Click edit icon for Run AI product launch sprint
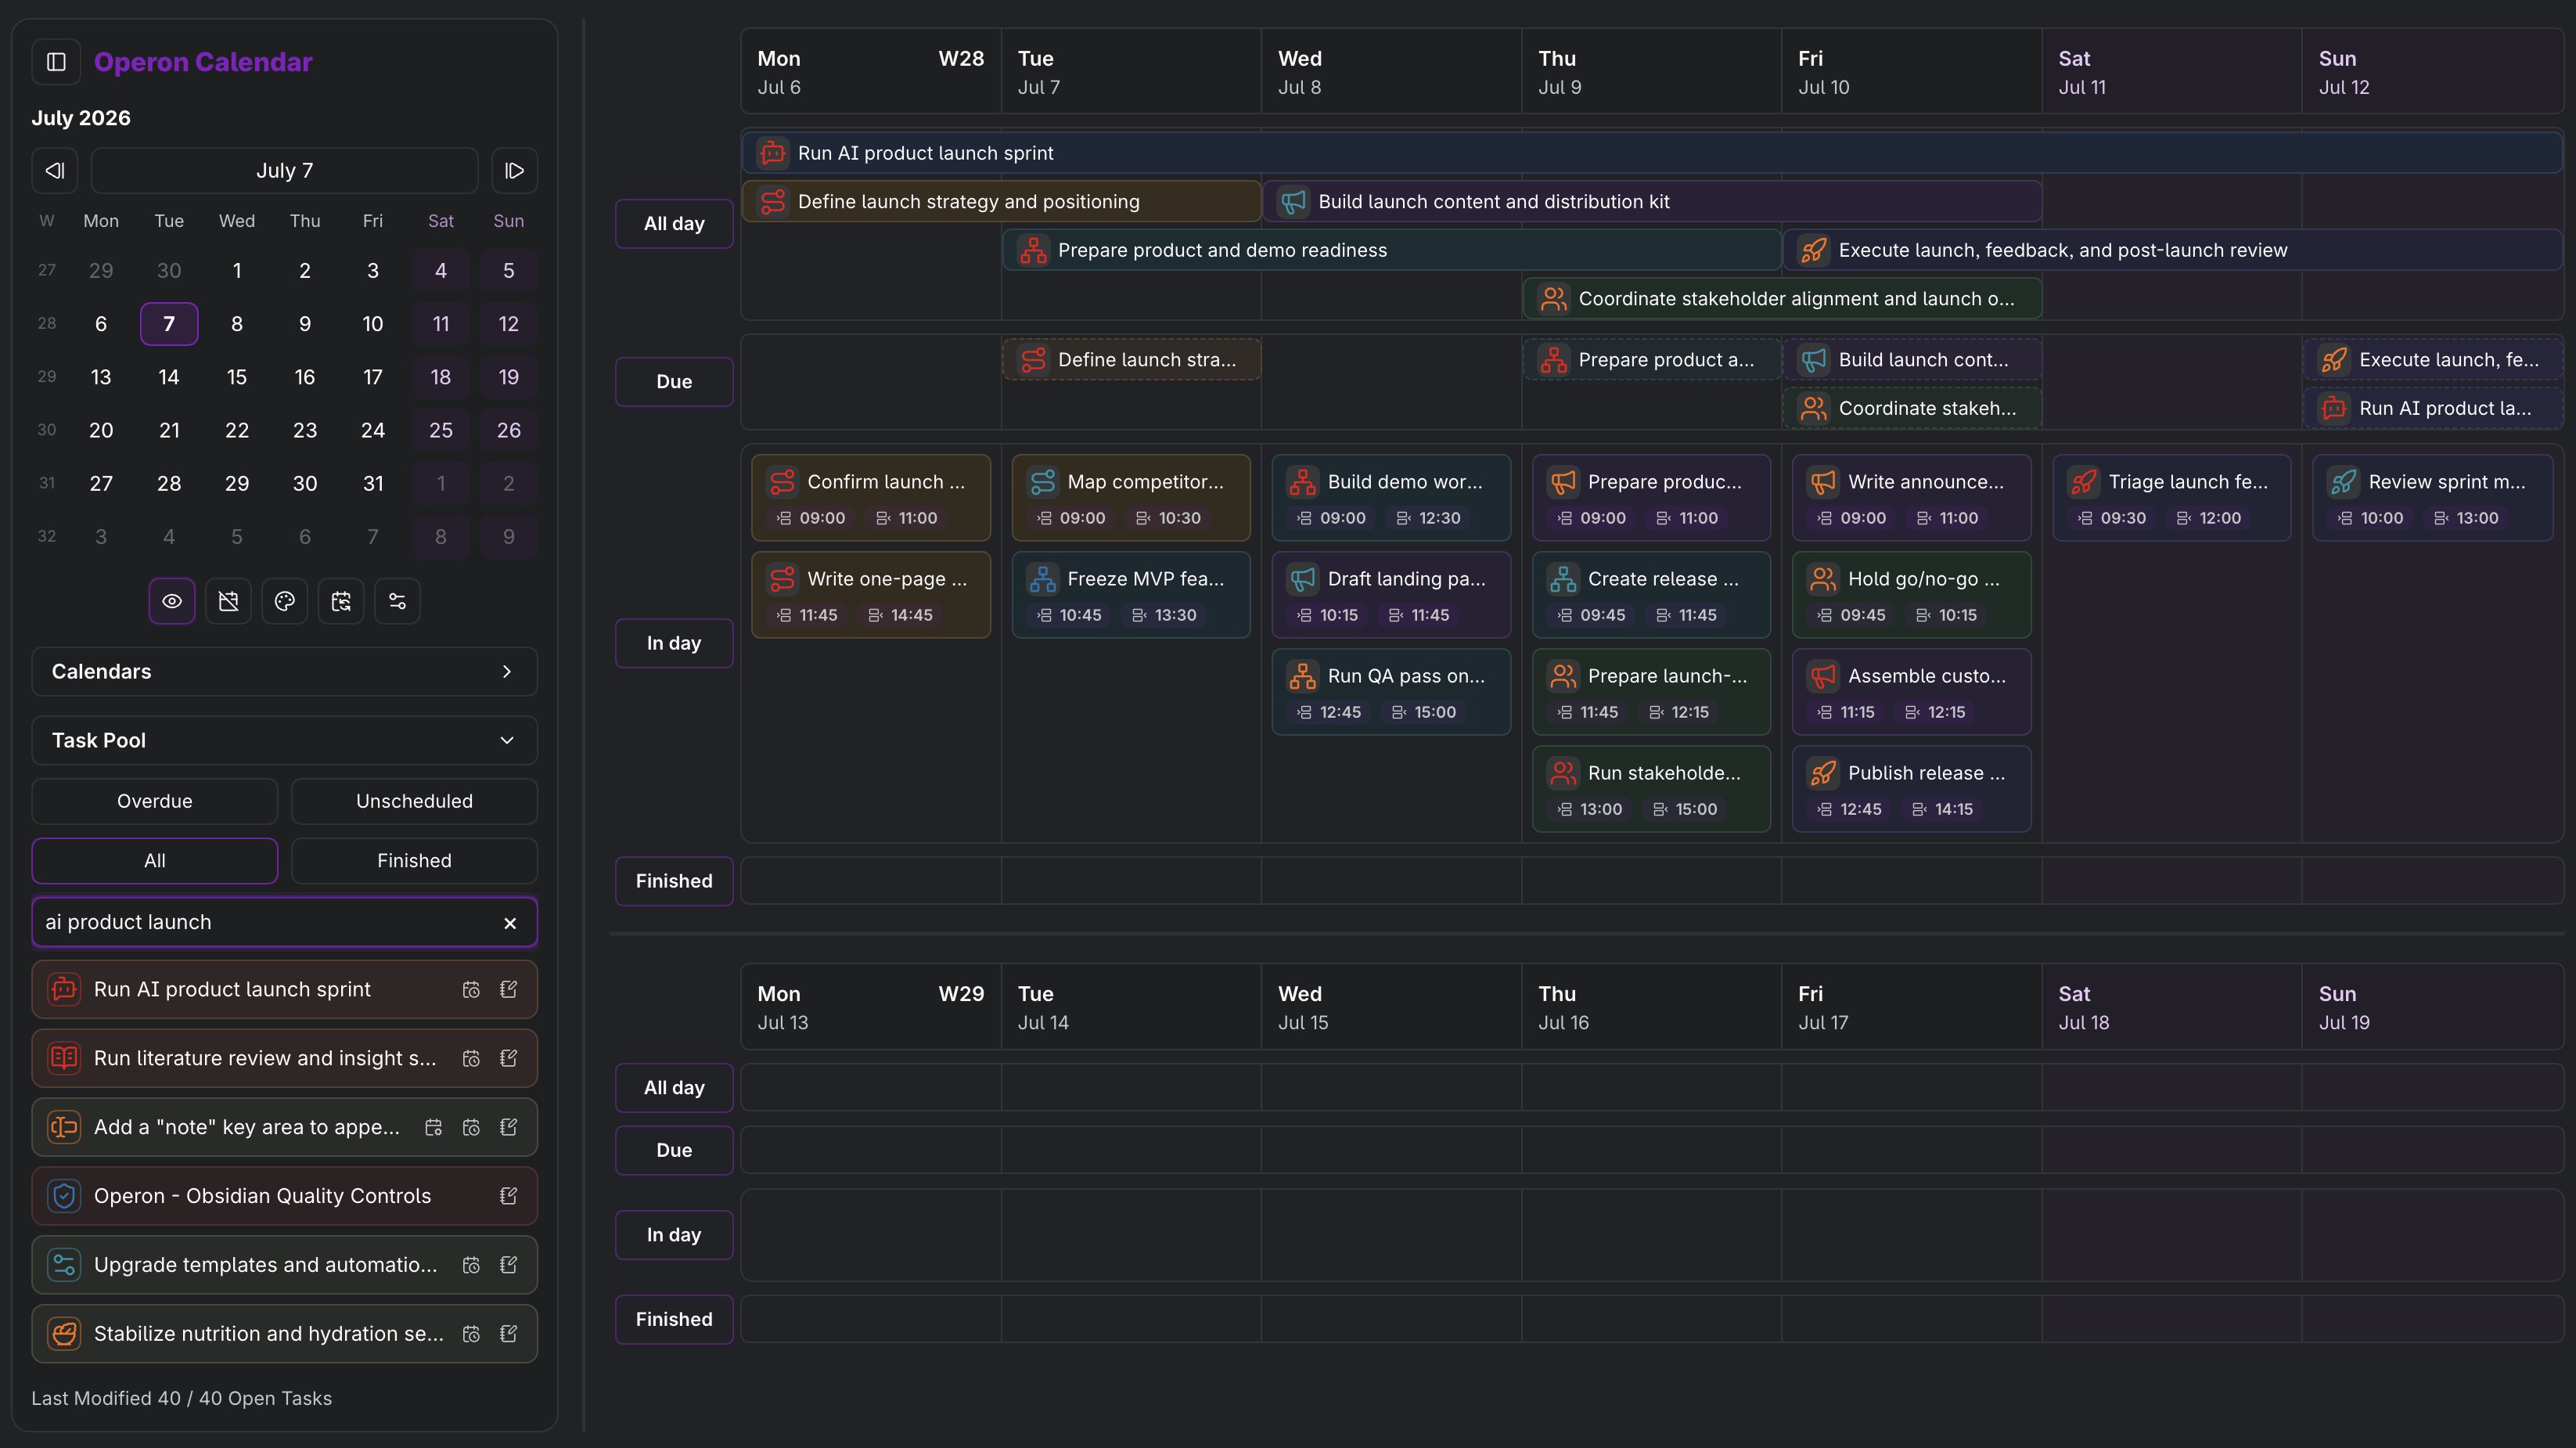Viewport: 2576px width, 1448px height. tap(508, 989)
